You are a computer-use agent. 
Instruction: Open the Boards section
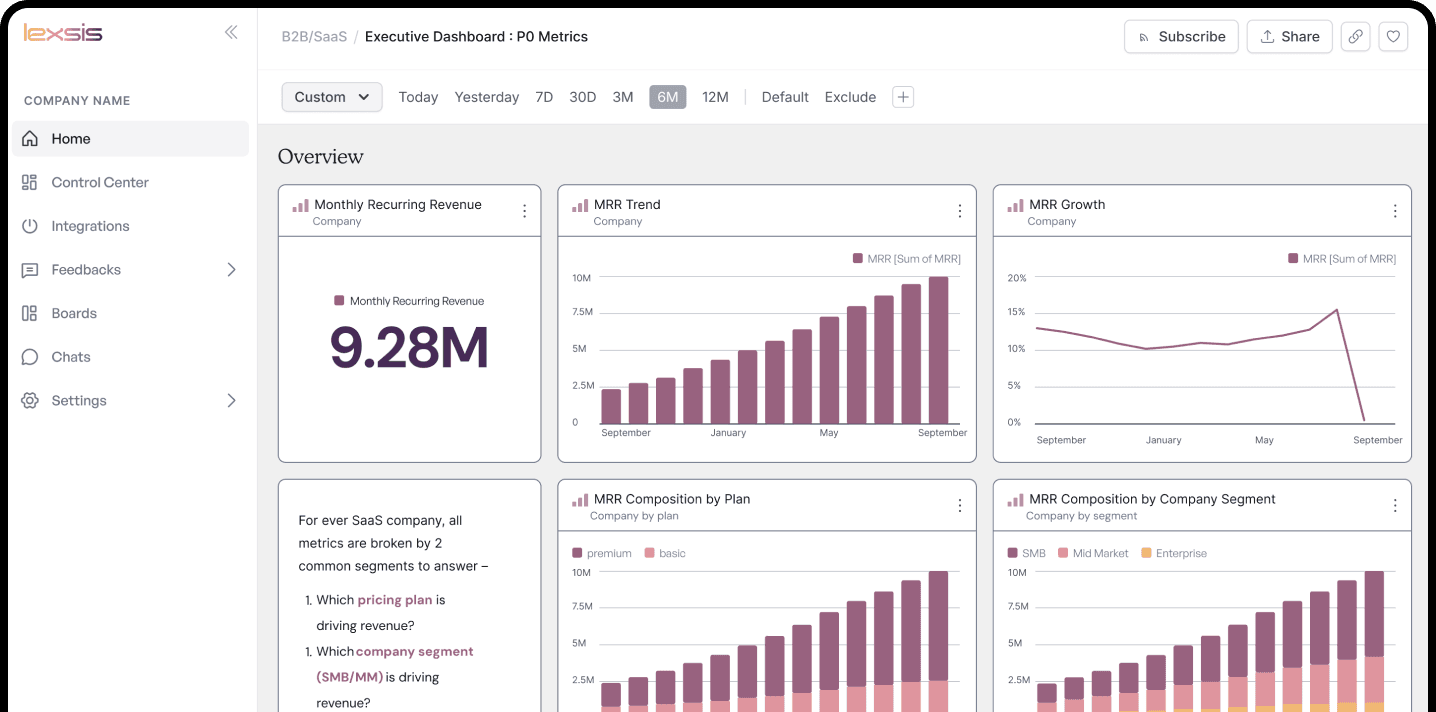coord(72,313)
